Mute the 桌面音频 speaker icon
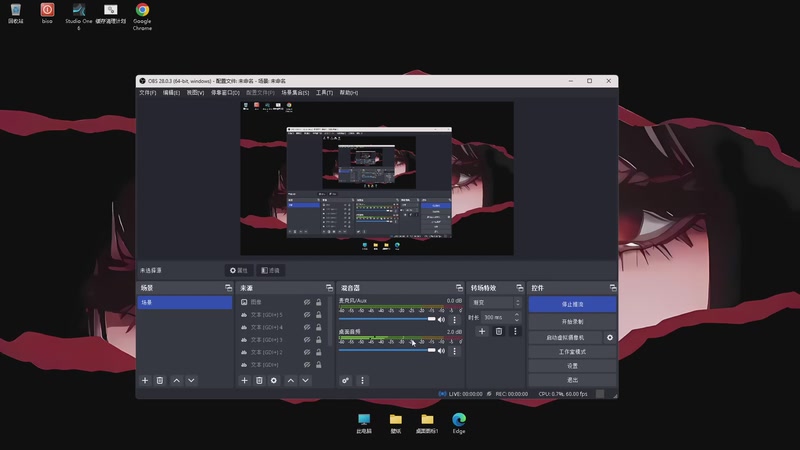Screen dimensions: 800x450 tap(441, 351)
